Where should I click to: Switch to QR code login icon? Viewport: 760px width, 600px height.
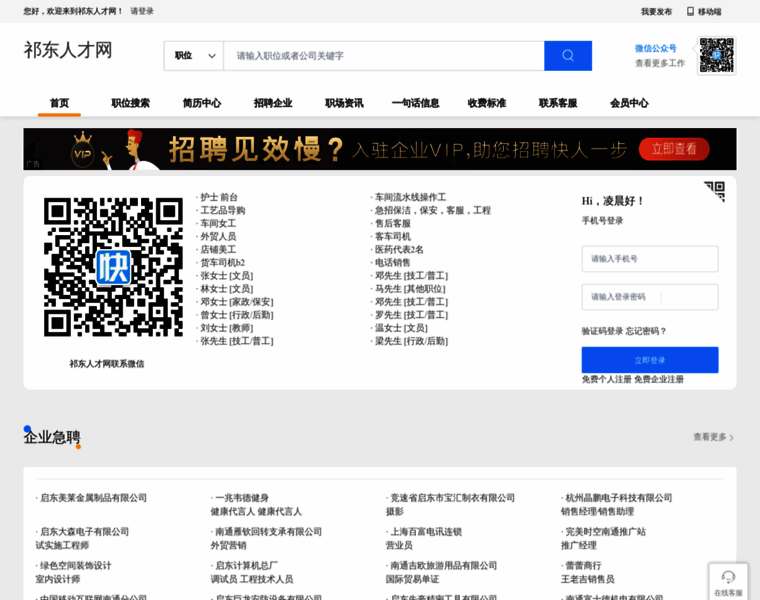point(714,191)
